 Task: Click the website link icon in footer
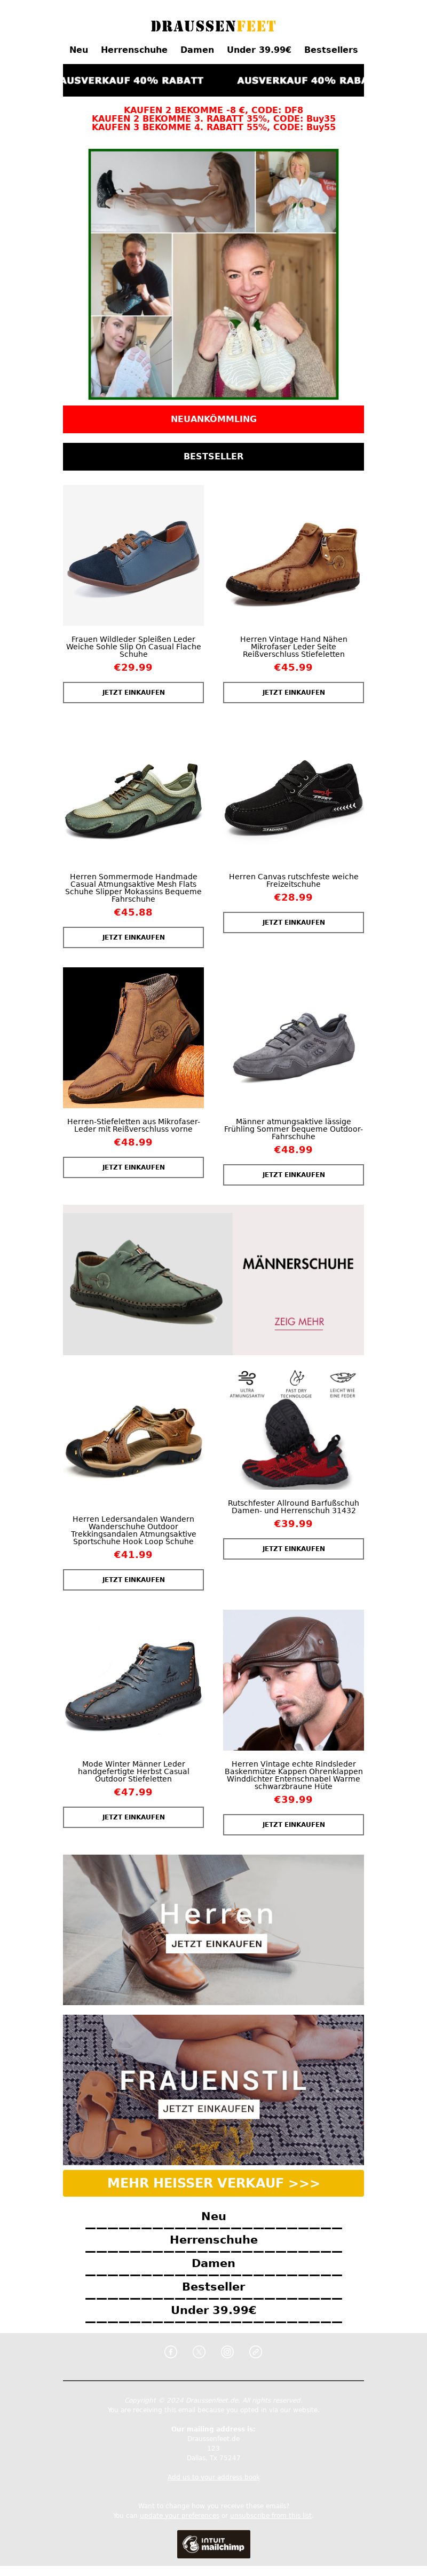(x=255, y=2351)
